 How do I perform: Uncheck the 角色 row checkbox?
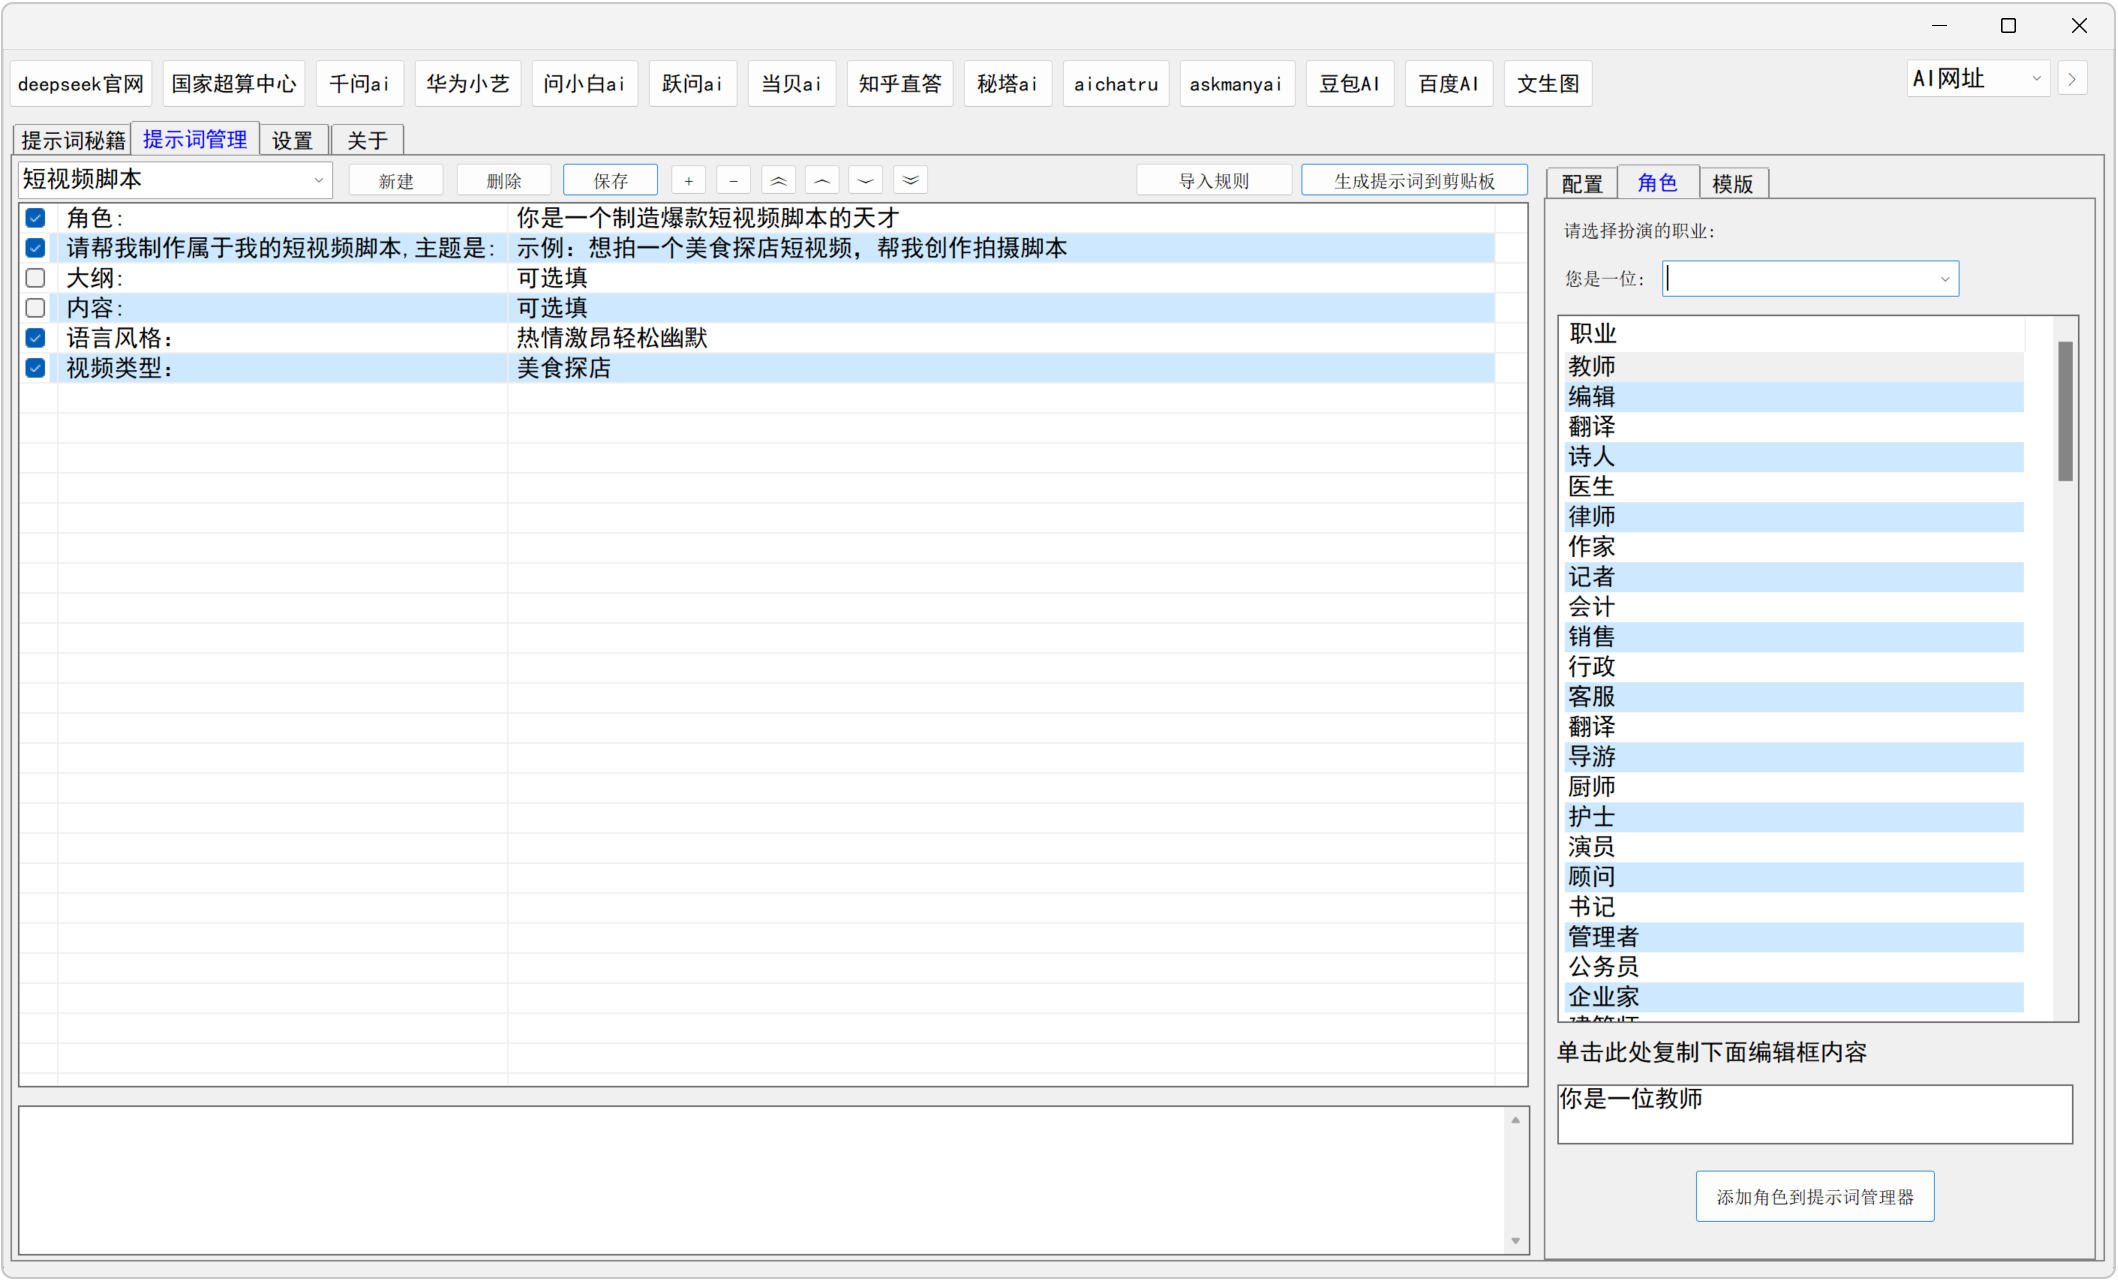pos(36,218)
